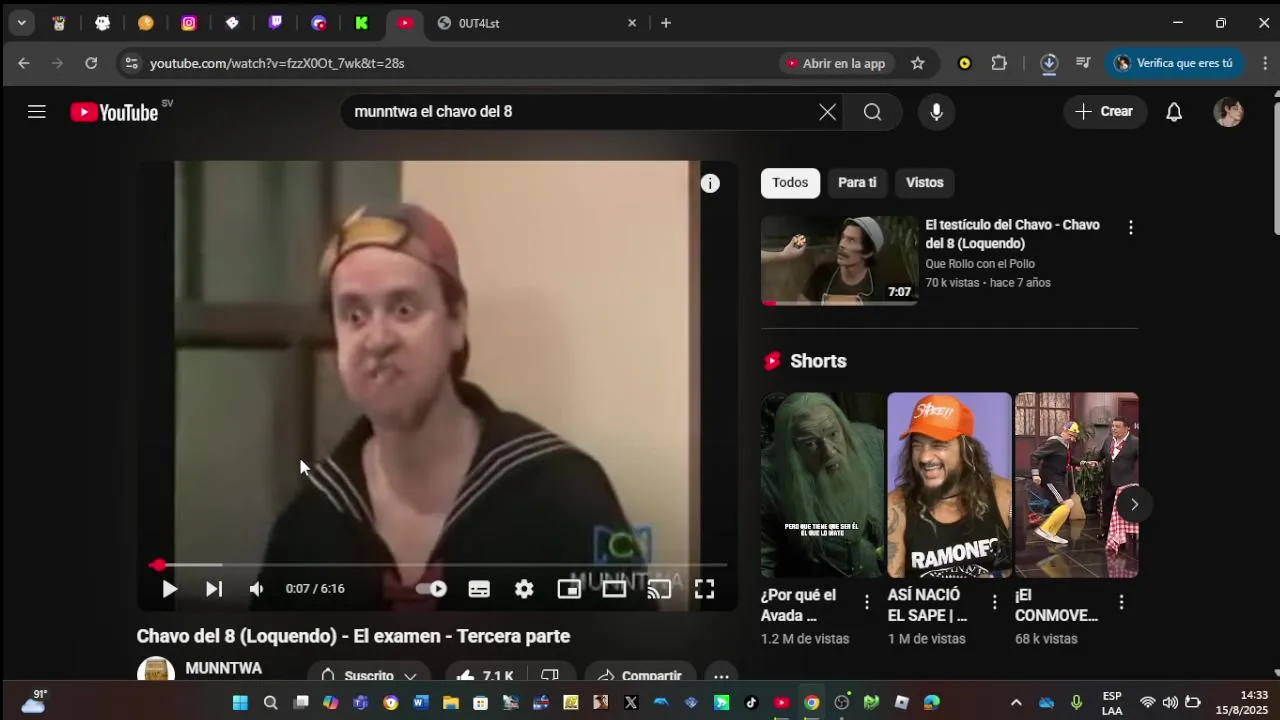Run search with magnifying glass button
Viewport: 1280px width, 720px height.
click(872, 112)
